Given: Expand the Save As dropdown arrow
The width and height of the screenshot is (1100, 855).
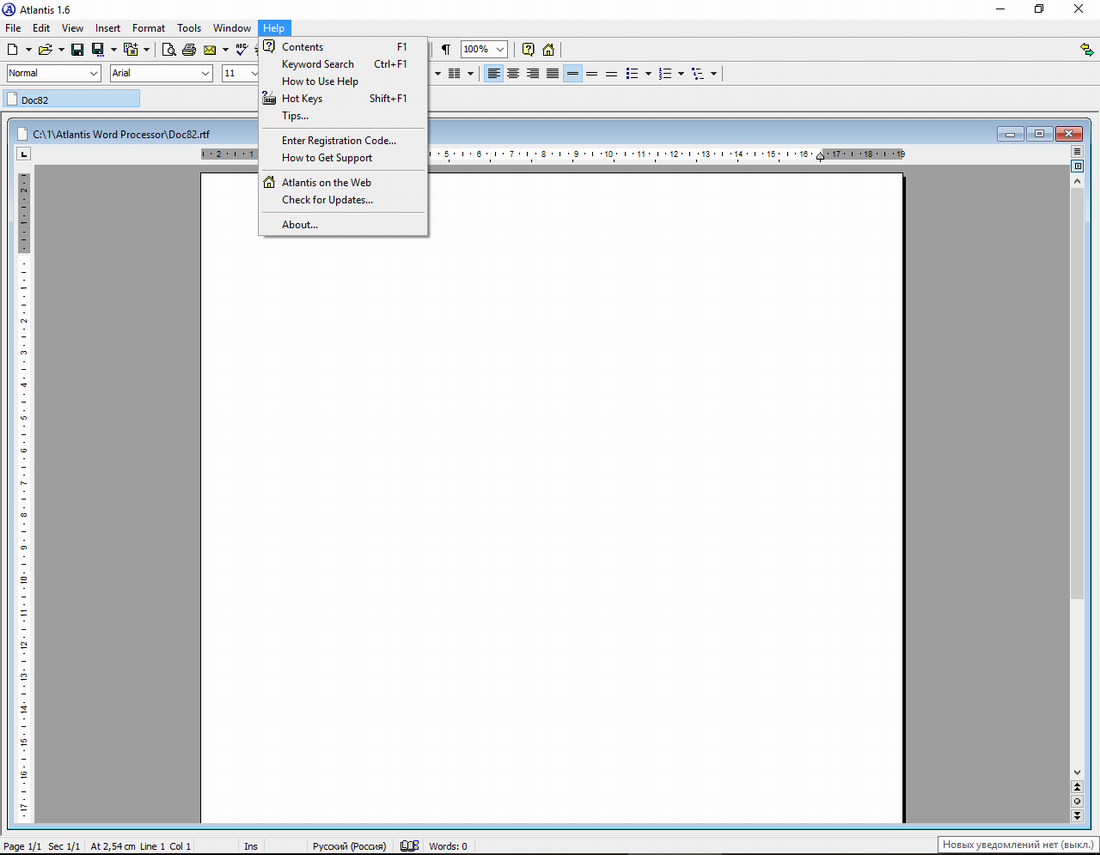Looking at the screenshot, I should point(114,50).
